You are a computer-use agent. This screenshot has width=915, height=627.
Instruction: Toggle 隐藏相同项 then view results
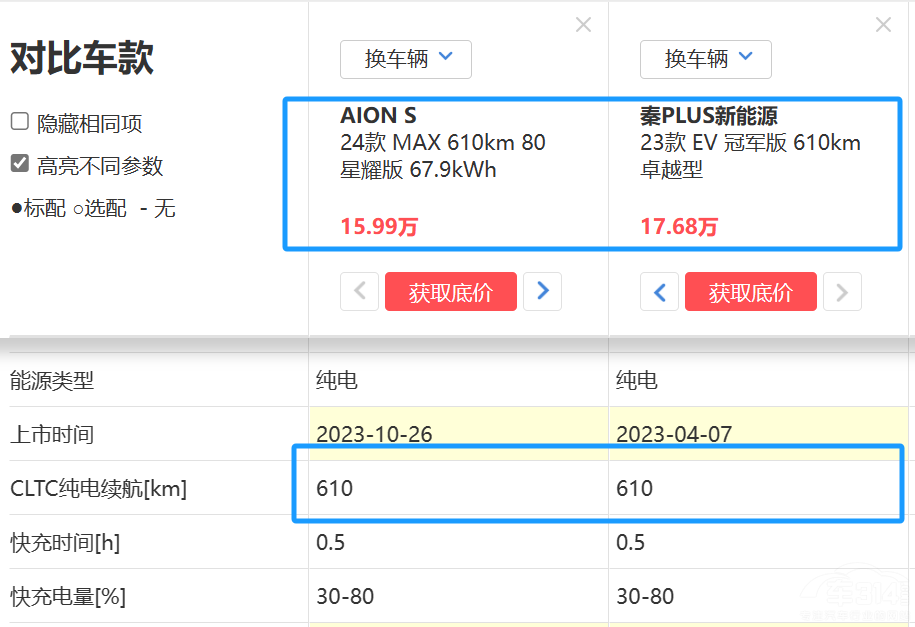point(18,122)
